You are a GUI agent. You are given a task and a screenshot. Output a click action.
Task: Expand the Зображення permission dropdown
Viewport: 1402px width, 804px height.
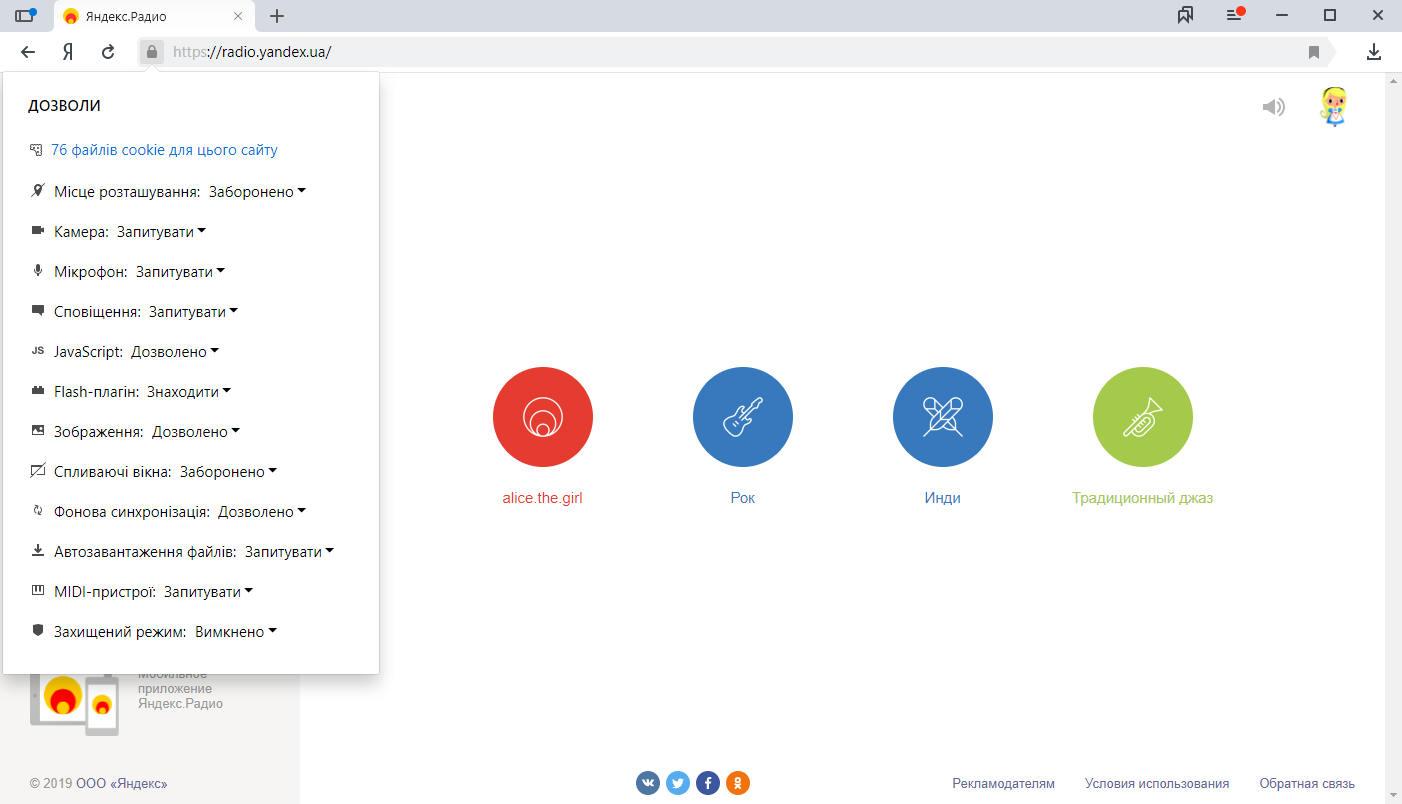point(196,431)
